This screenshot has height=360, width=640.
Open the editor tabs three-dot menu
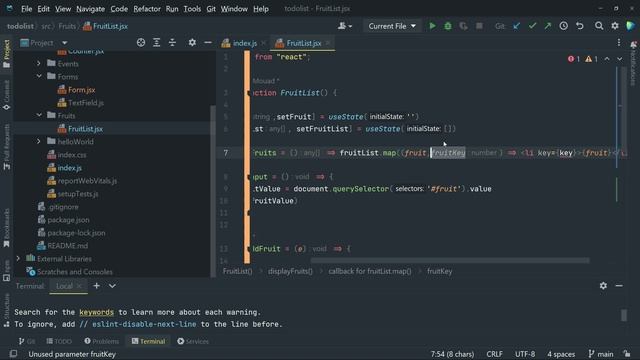coord(619,42)
